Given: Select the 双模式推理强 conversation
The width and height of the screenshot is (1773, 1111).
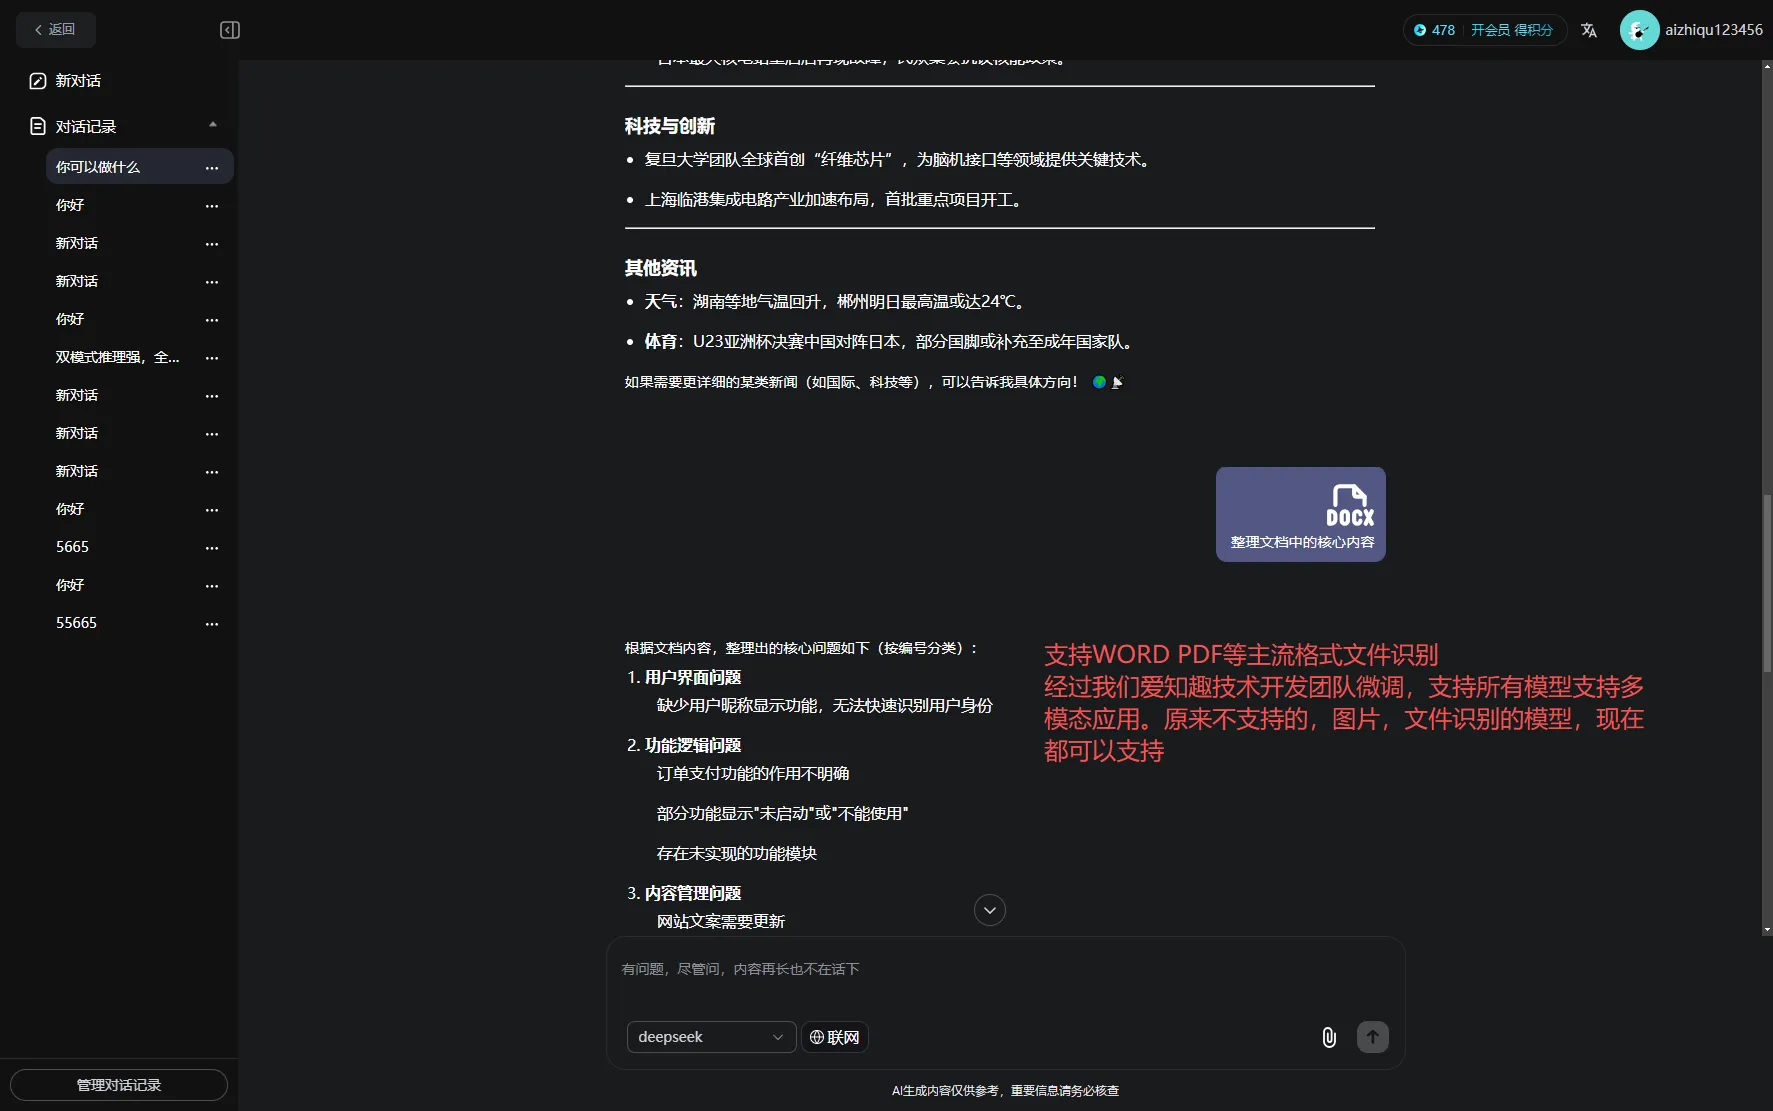Looking at the screenshot, I should 117,358.
